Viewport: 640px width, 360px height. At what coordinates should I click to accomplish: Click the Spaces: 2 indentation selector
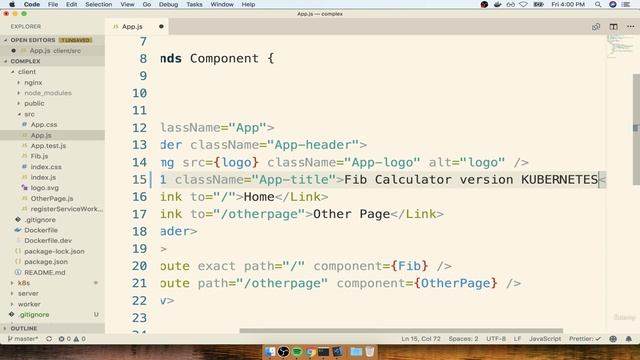coord(463,339)
